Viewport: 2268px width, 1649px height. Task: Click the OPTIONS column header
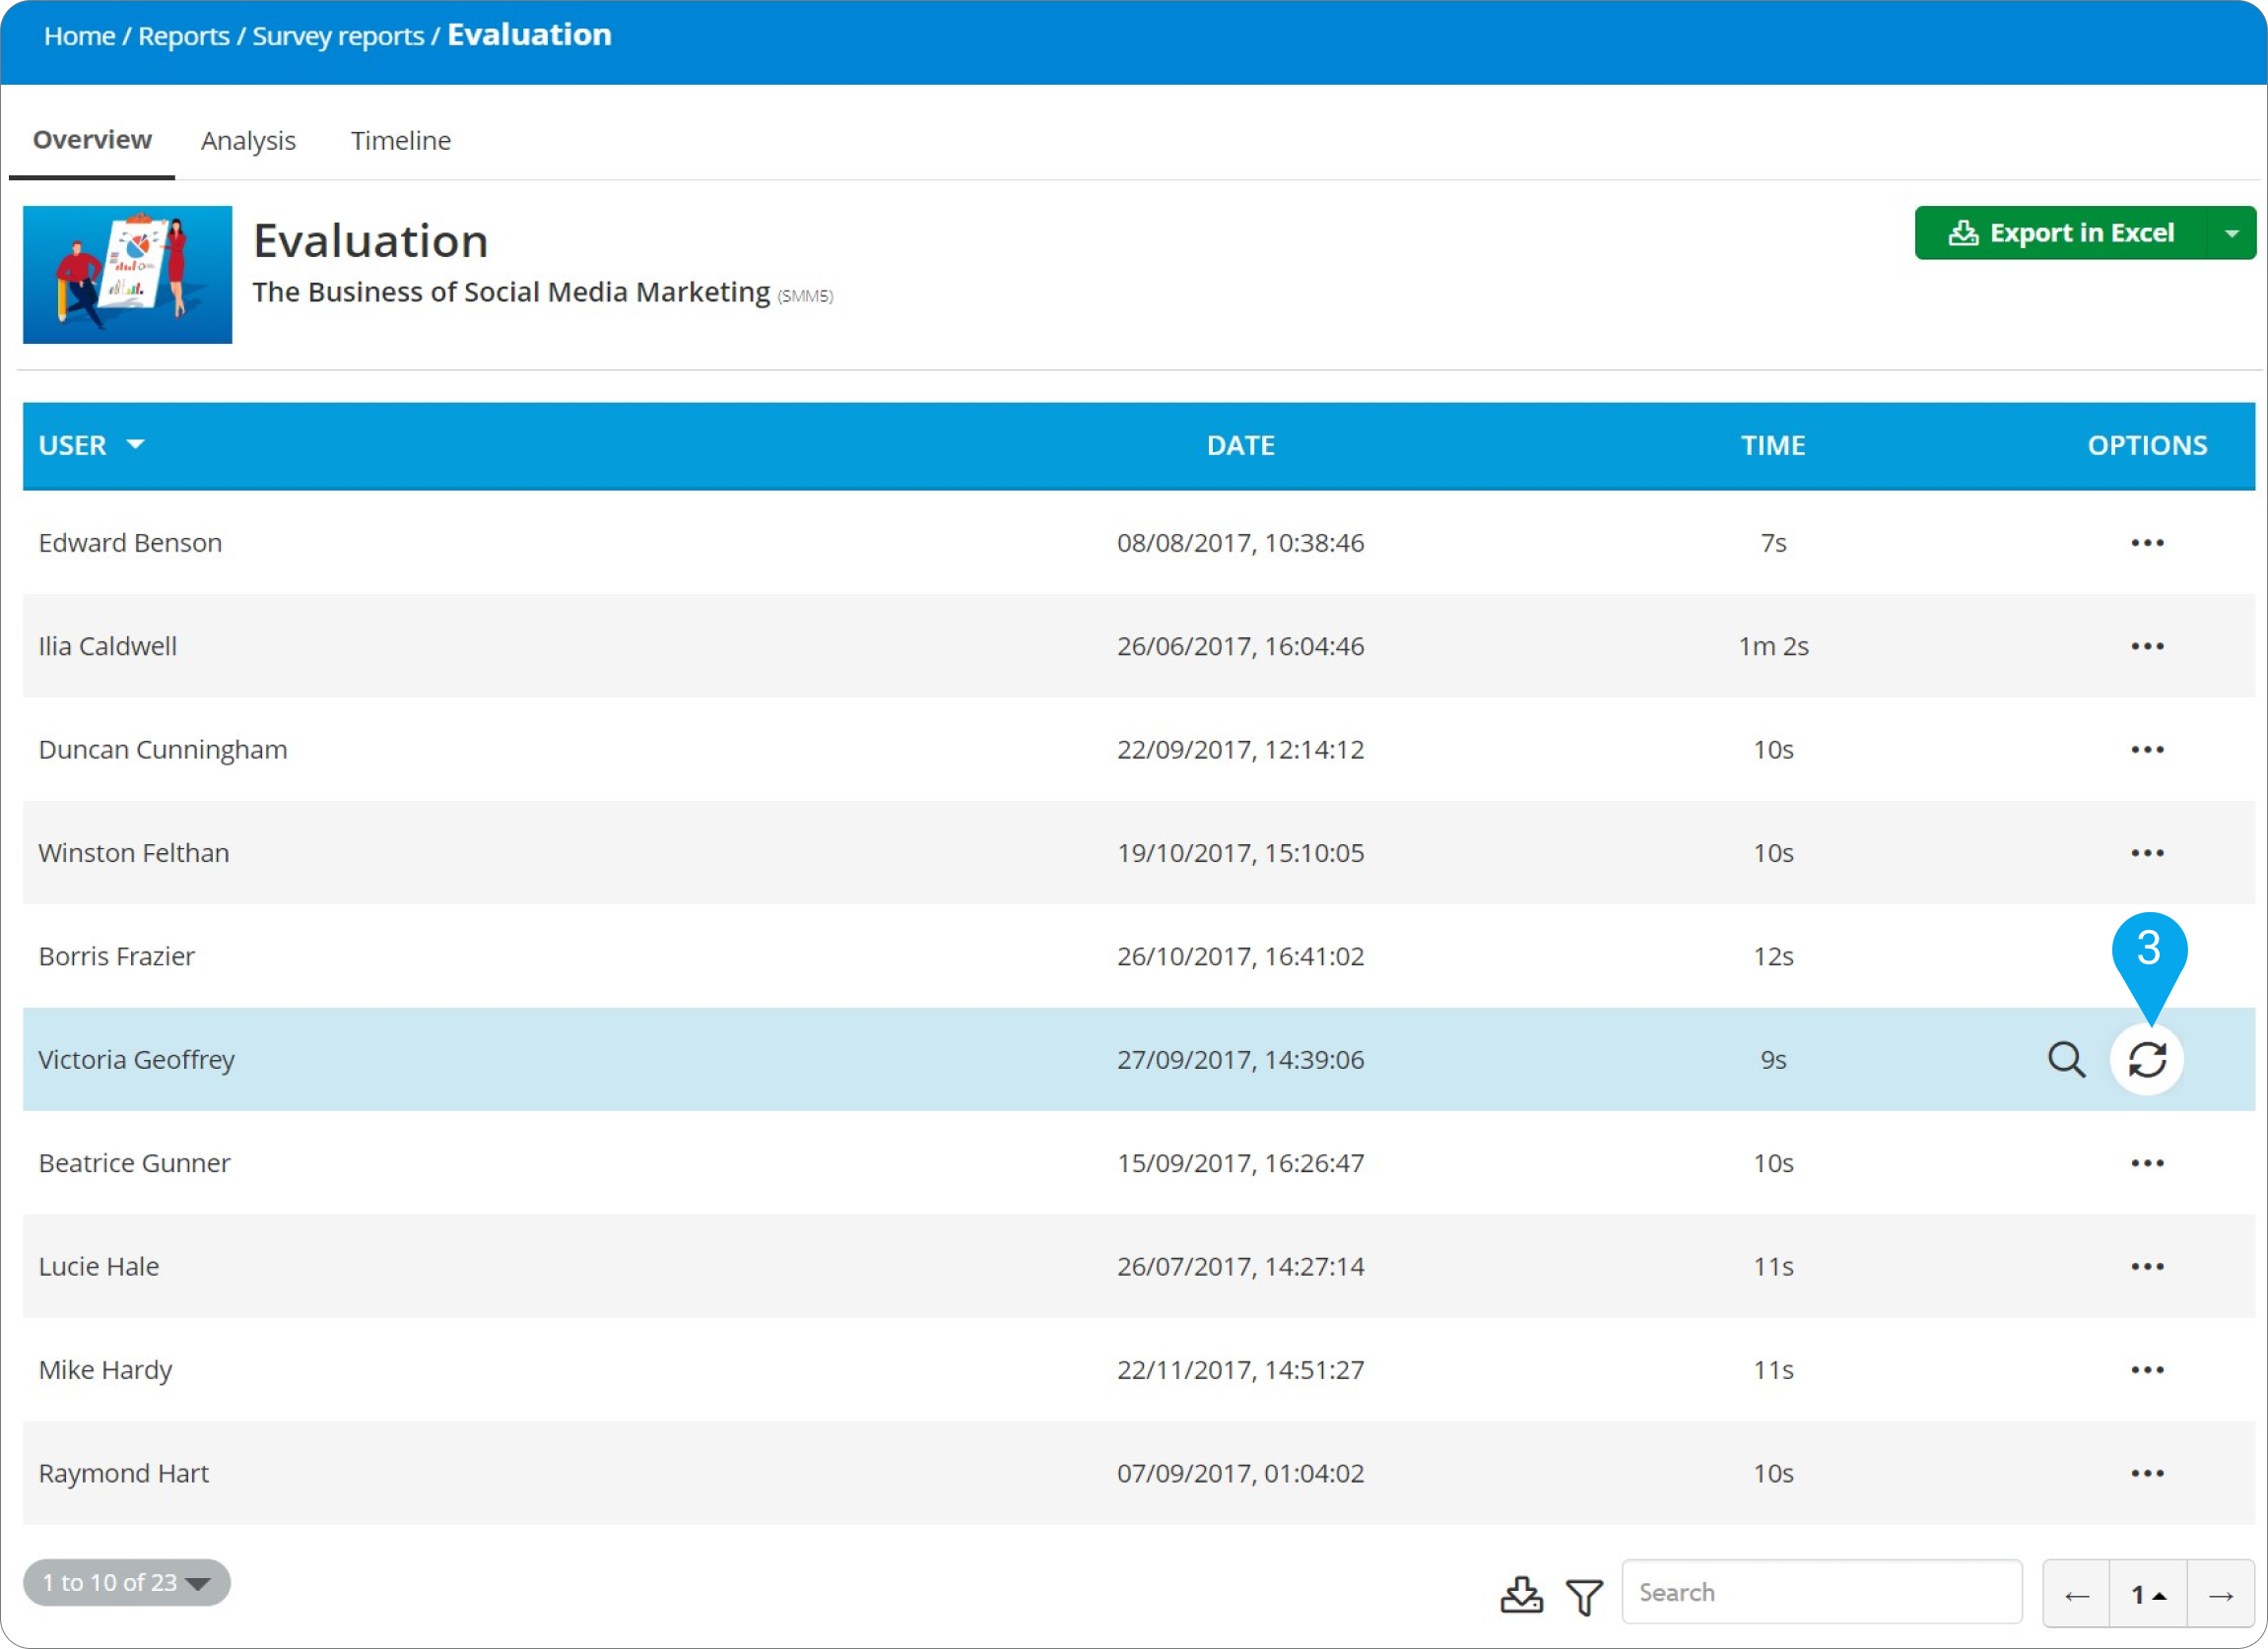click(x=2147, y=445)
